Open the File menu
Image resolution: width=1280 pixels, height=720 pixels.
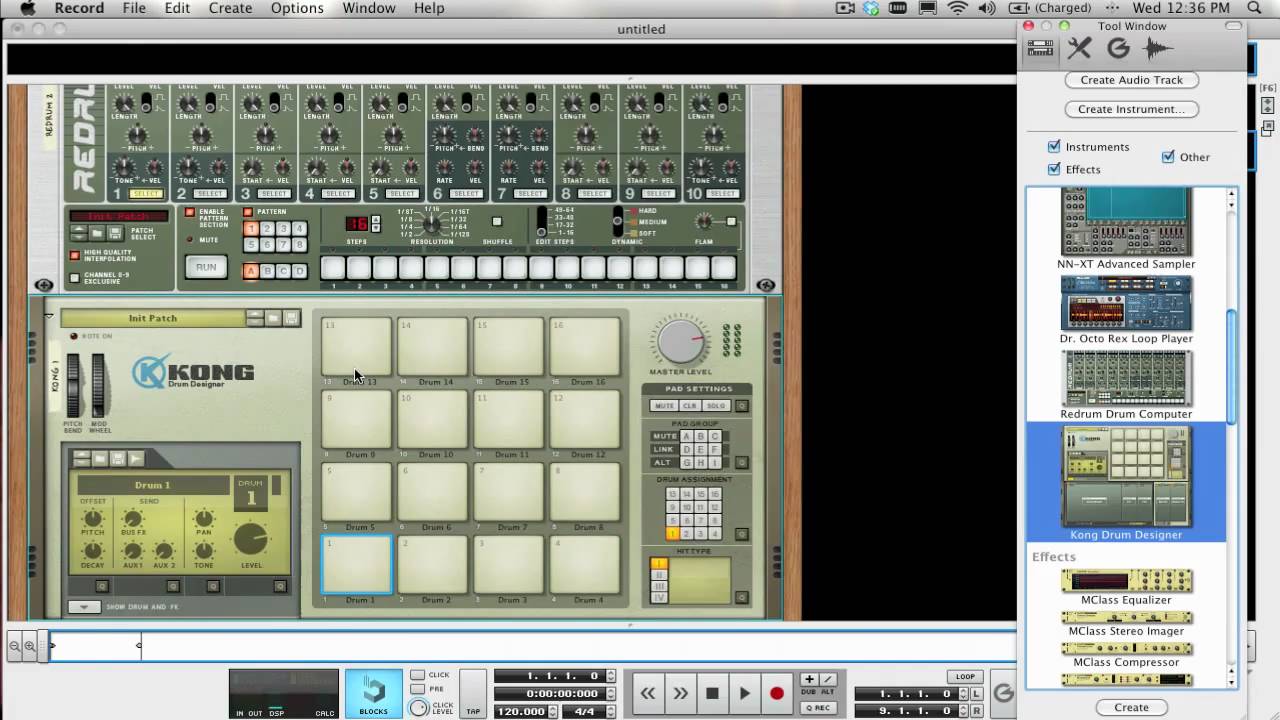coord(134,8)
